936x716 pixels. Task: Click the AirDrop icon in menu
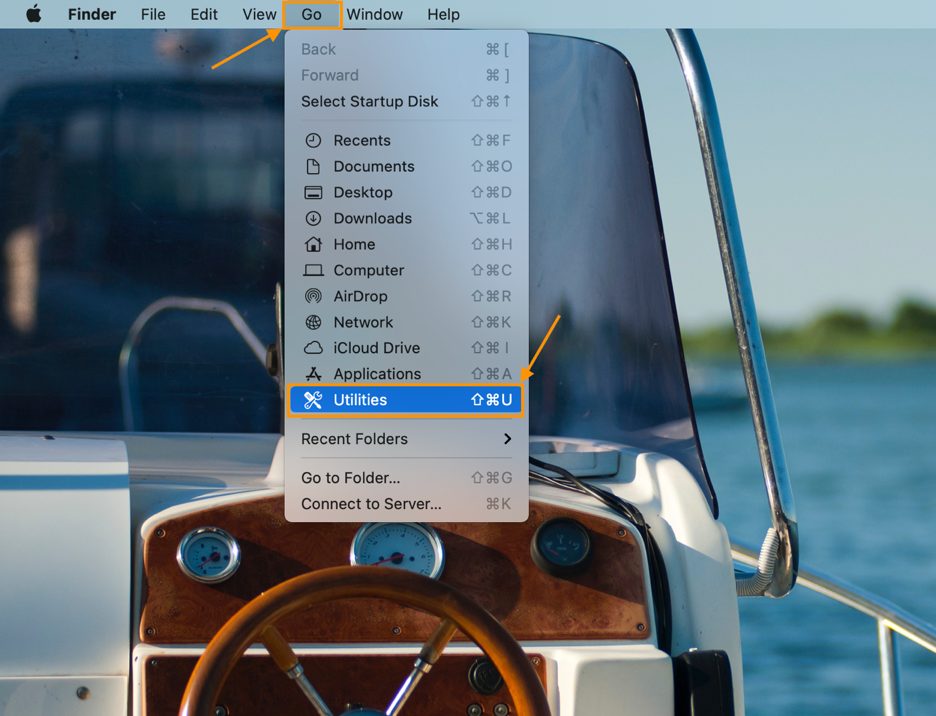[x=313, y=297]
